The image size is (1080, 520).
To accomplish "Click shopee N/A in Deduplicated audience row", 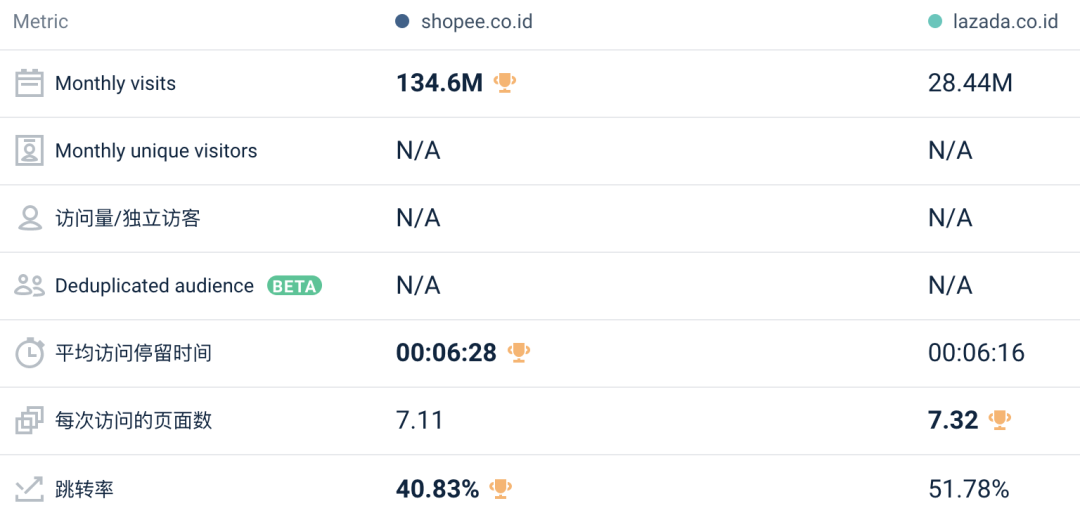I will click(x=418, y=286).
